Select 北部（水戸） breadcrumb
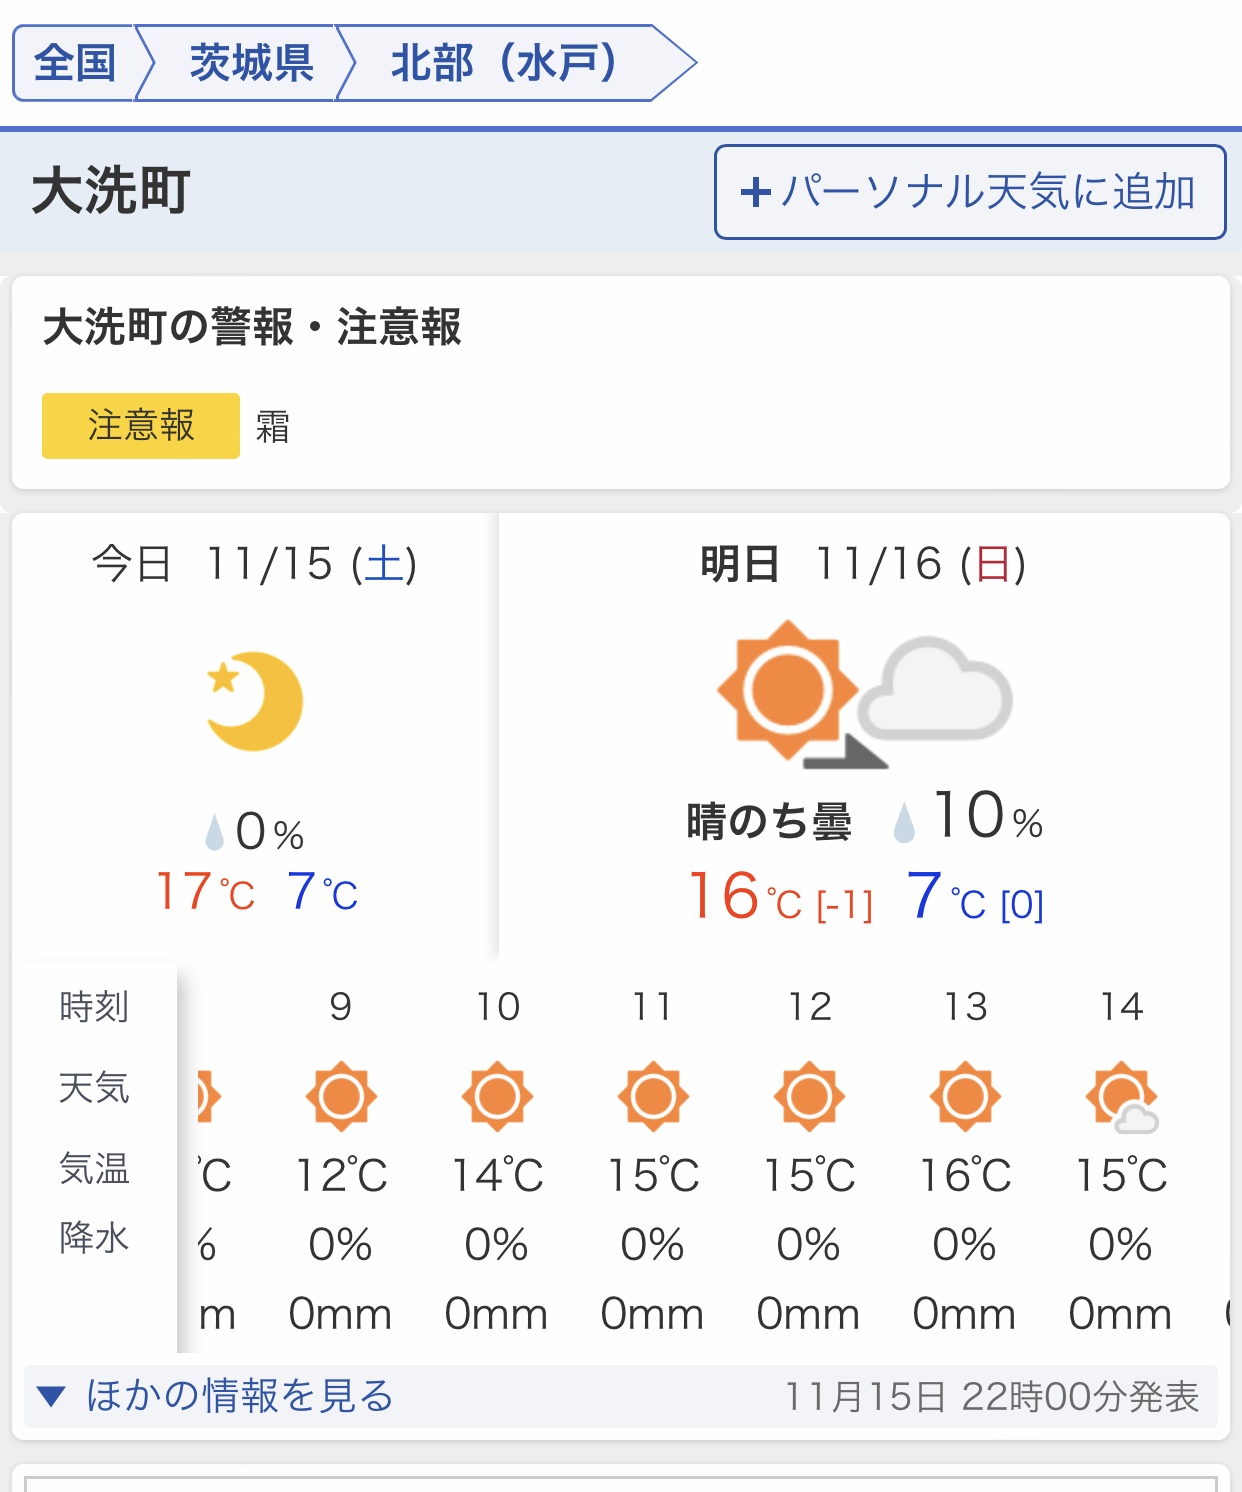Screen dimensions: 1242x1492 pyautogui.click(x=503, y=63)
